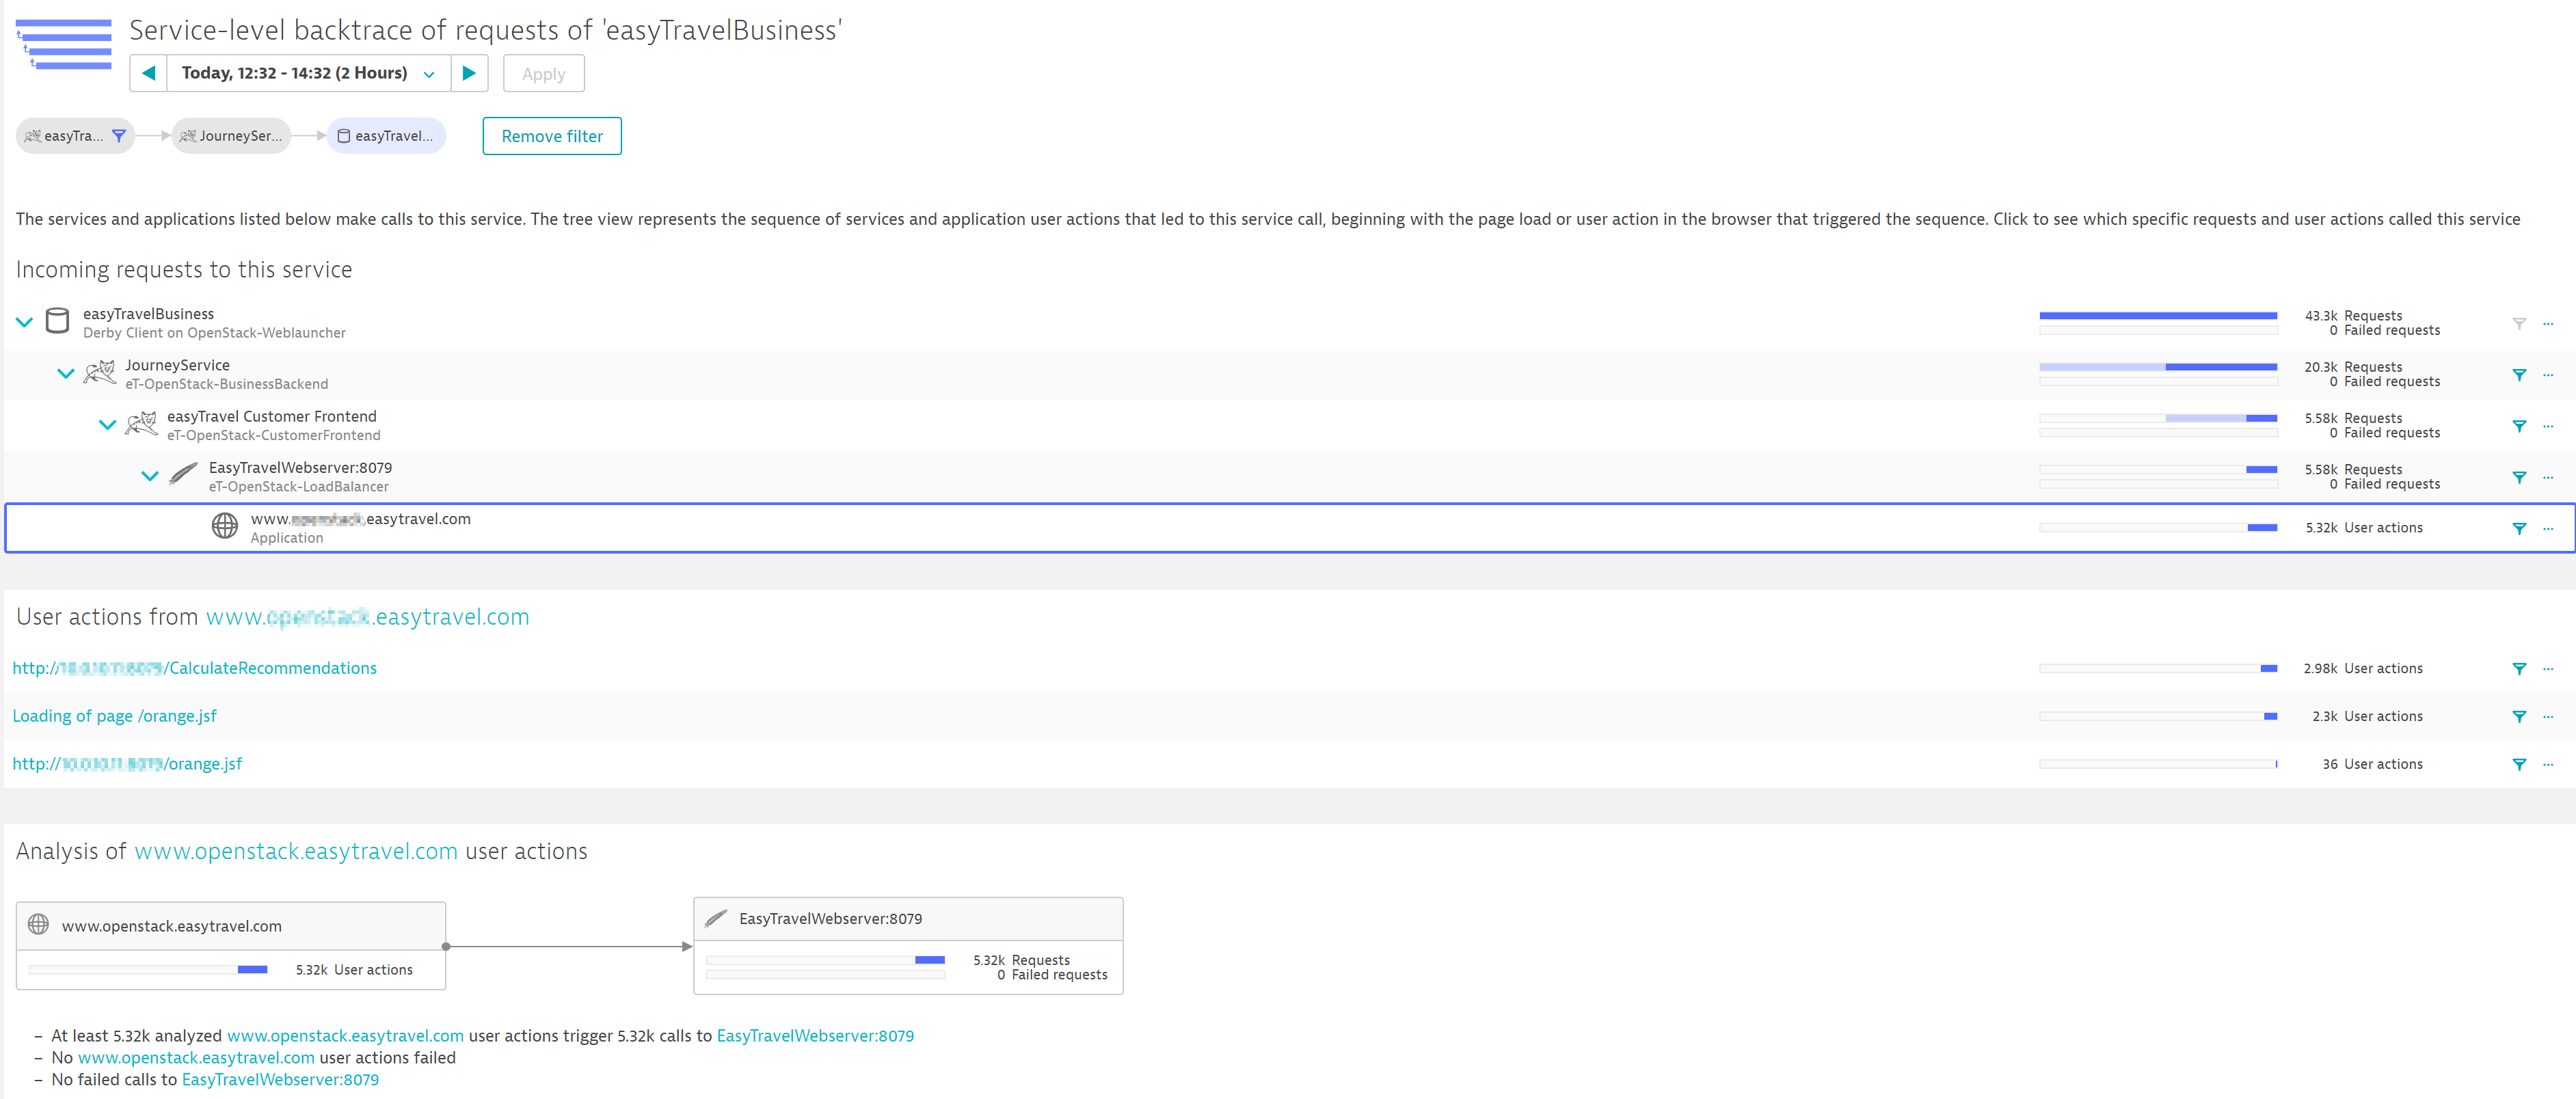Collapse the JourneyService tree row

point(66,374)
